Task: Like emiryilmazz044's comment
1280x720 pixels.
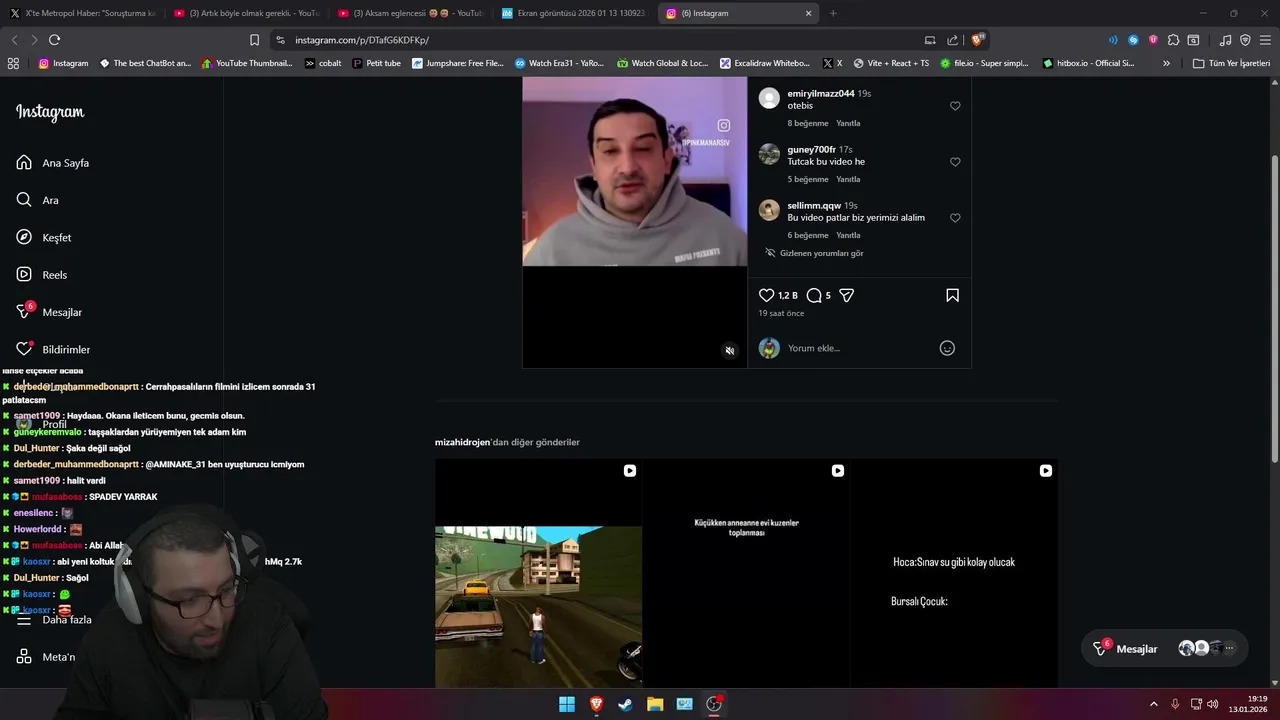Action: (955, 106)
